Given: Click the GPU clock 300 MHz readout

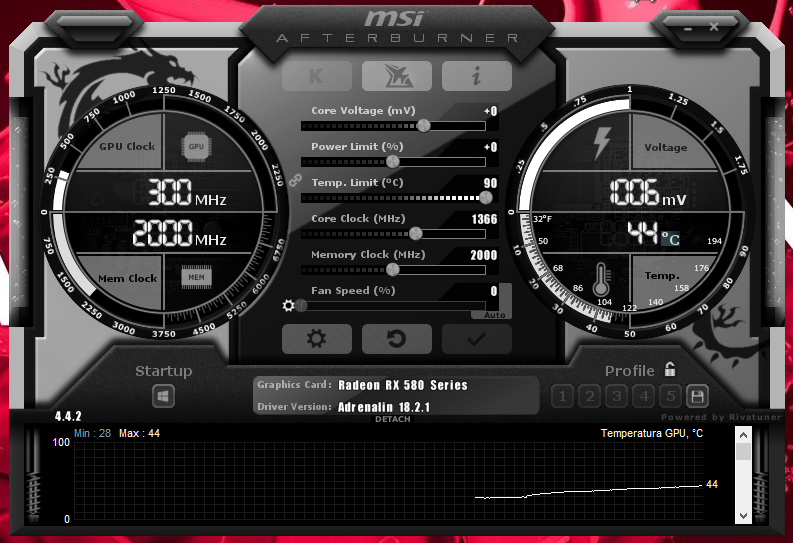Looking at the screenshot, I should [187, 192].
